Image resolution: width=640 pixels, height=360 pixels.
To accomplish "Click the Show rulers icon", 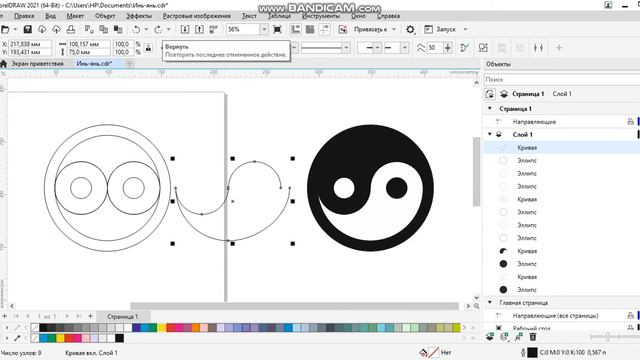I will click(296, 29).
